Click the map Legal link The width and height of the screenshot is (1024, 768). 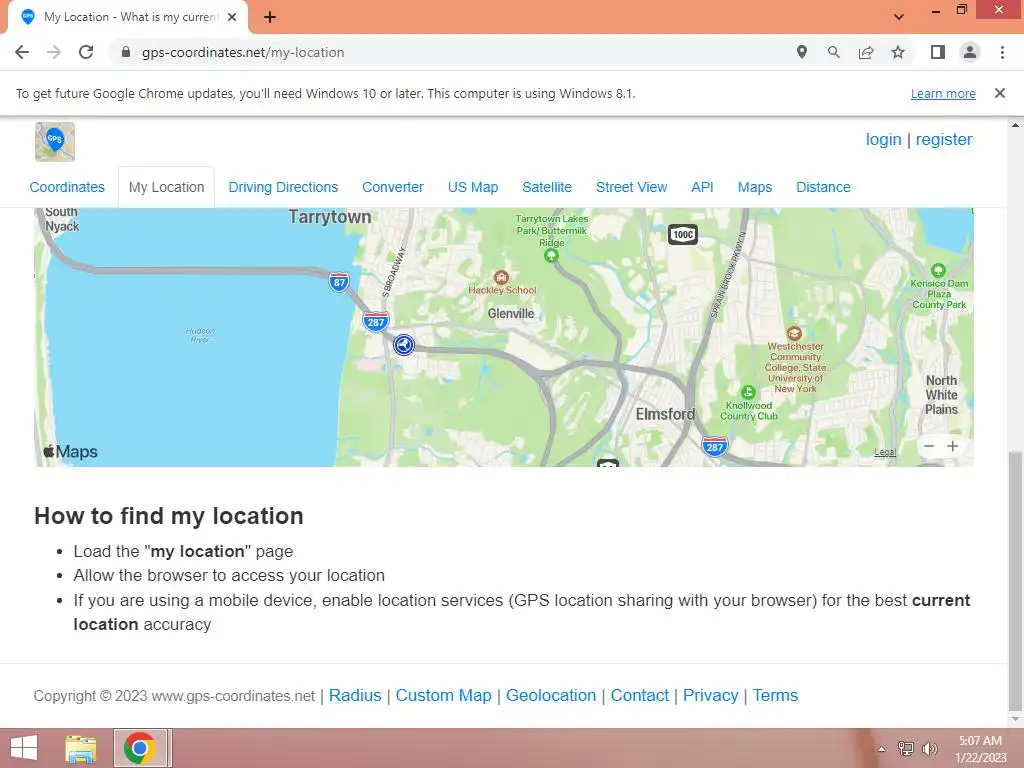[x=885, y=452]
